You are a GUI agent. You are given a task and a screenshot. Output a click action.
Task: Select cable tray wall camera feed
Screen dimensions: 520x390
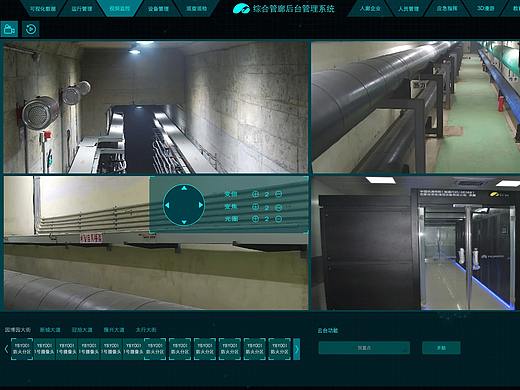(156, 243)
